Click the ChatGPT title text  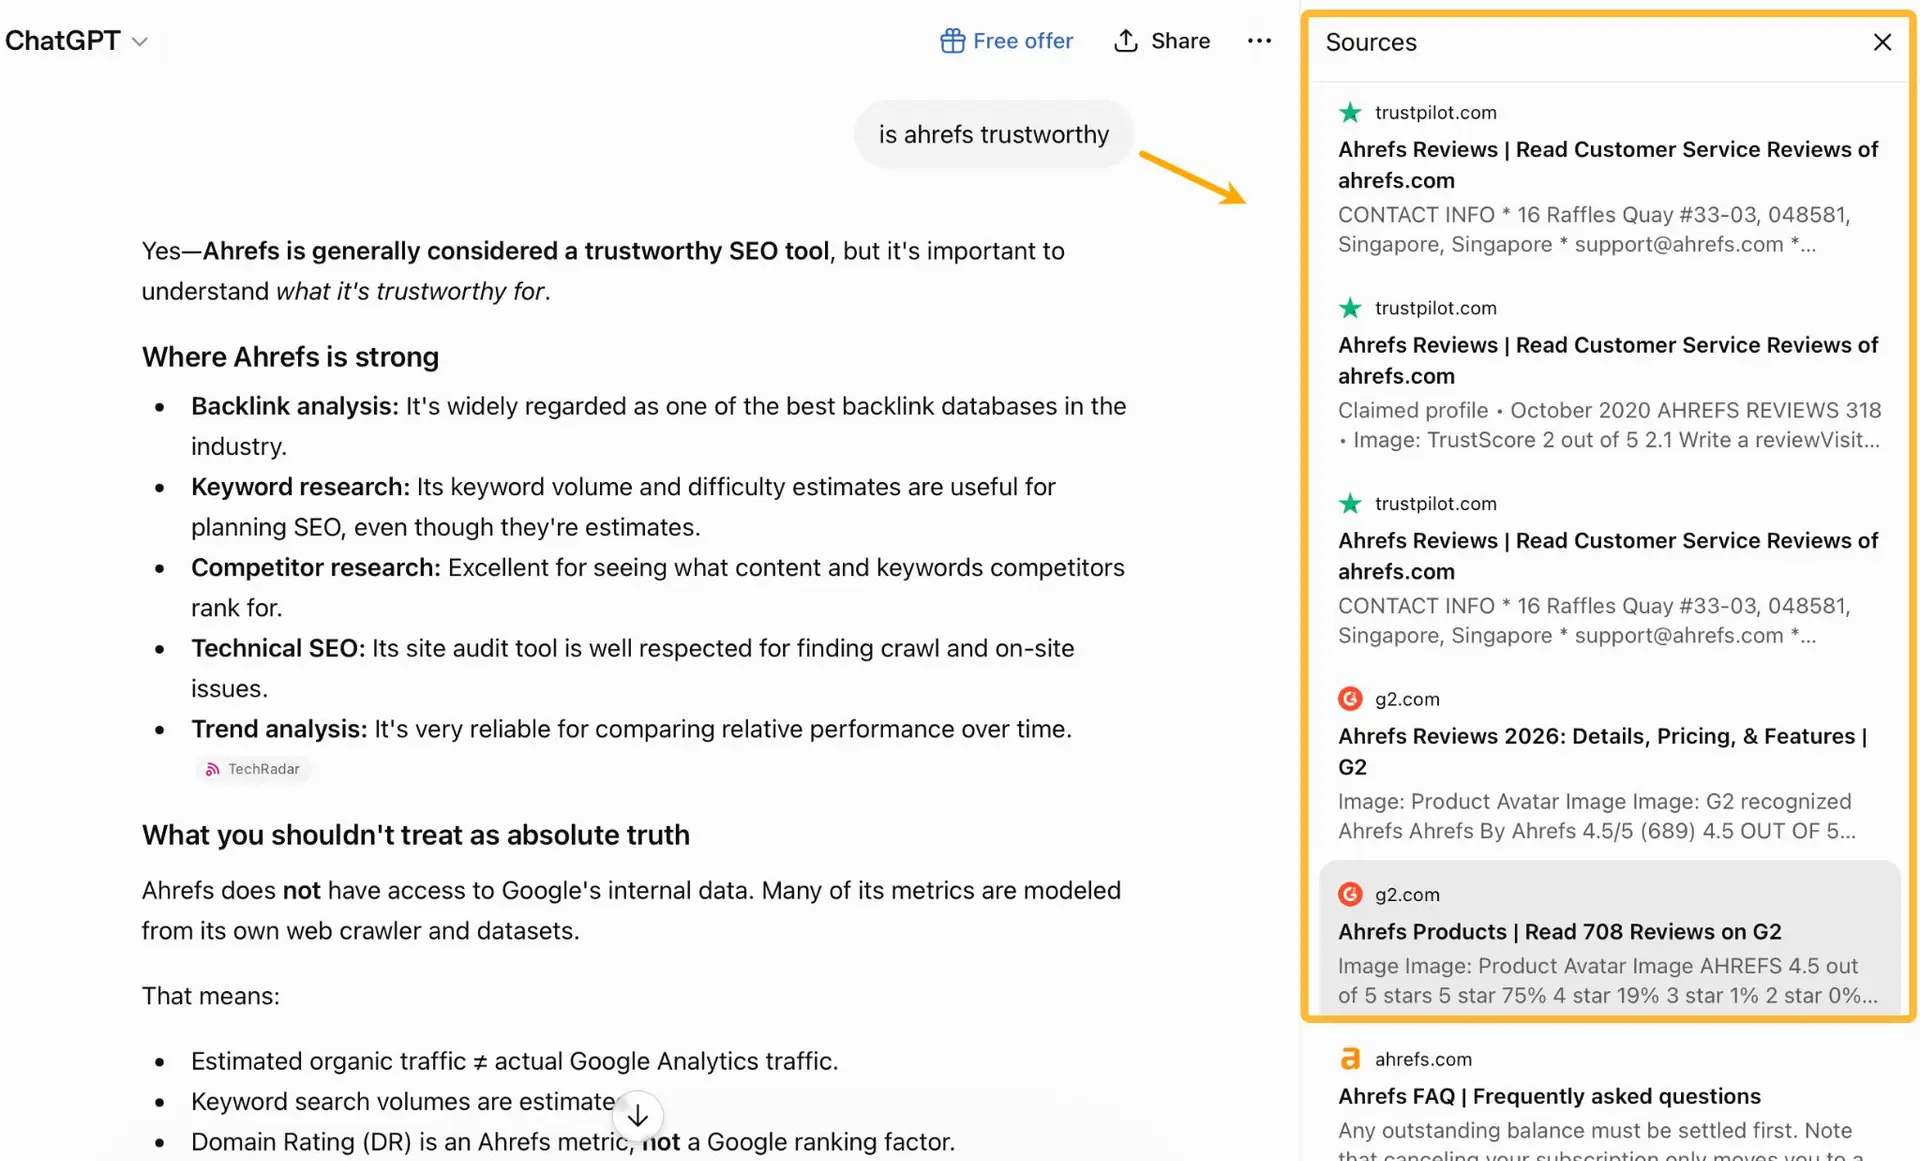(x=63, y=41)
